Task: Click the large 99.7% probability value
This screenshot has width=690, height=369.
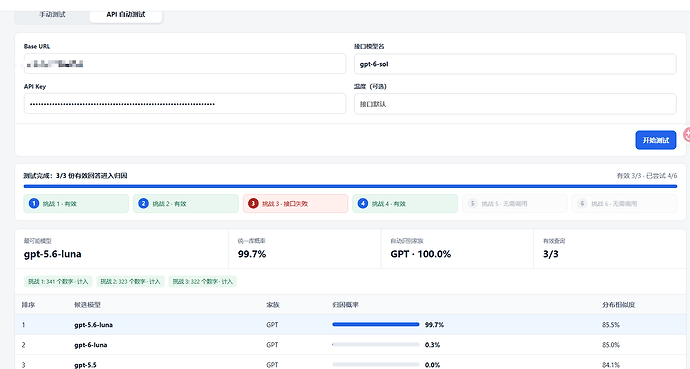Action: pyautogui.click(x=252, y=254)
